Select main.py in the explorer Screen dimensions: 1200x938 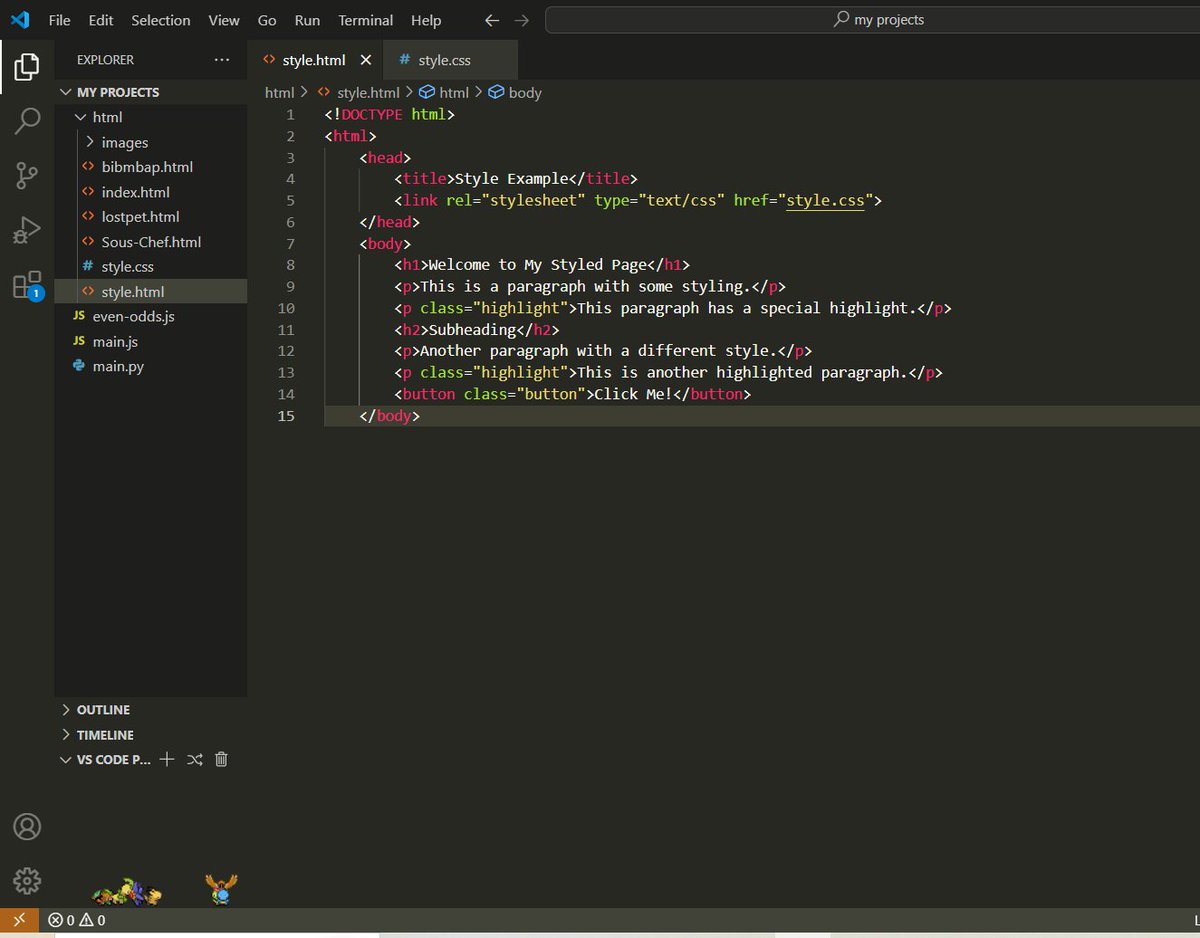117,366
